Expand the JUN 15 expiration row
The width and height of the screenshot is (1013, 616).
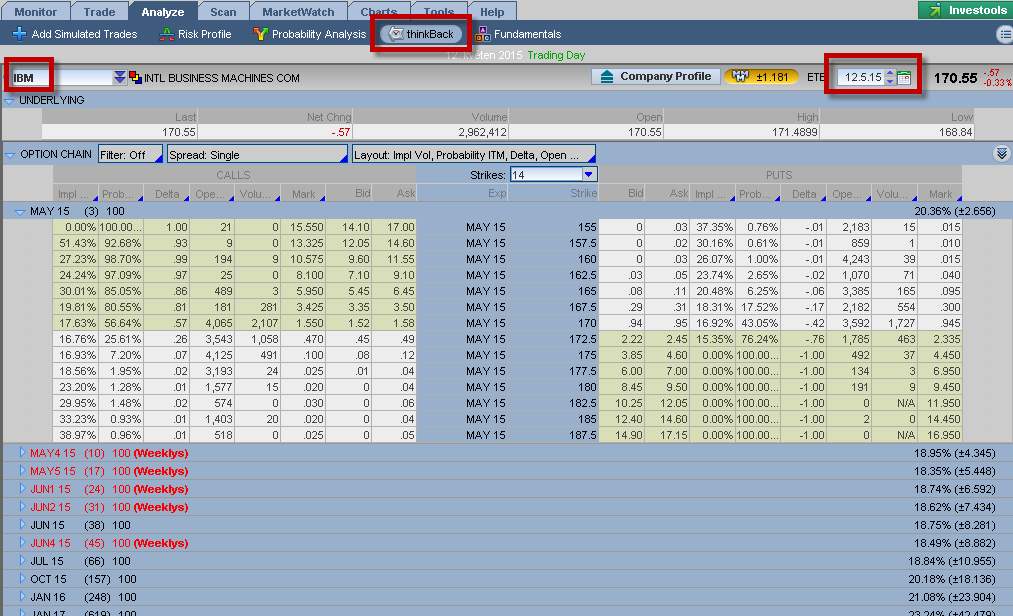(x=22, y=525)
